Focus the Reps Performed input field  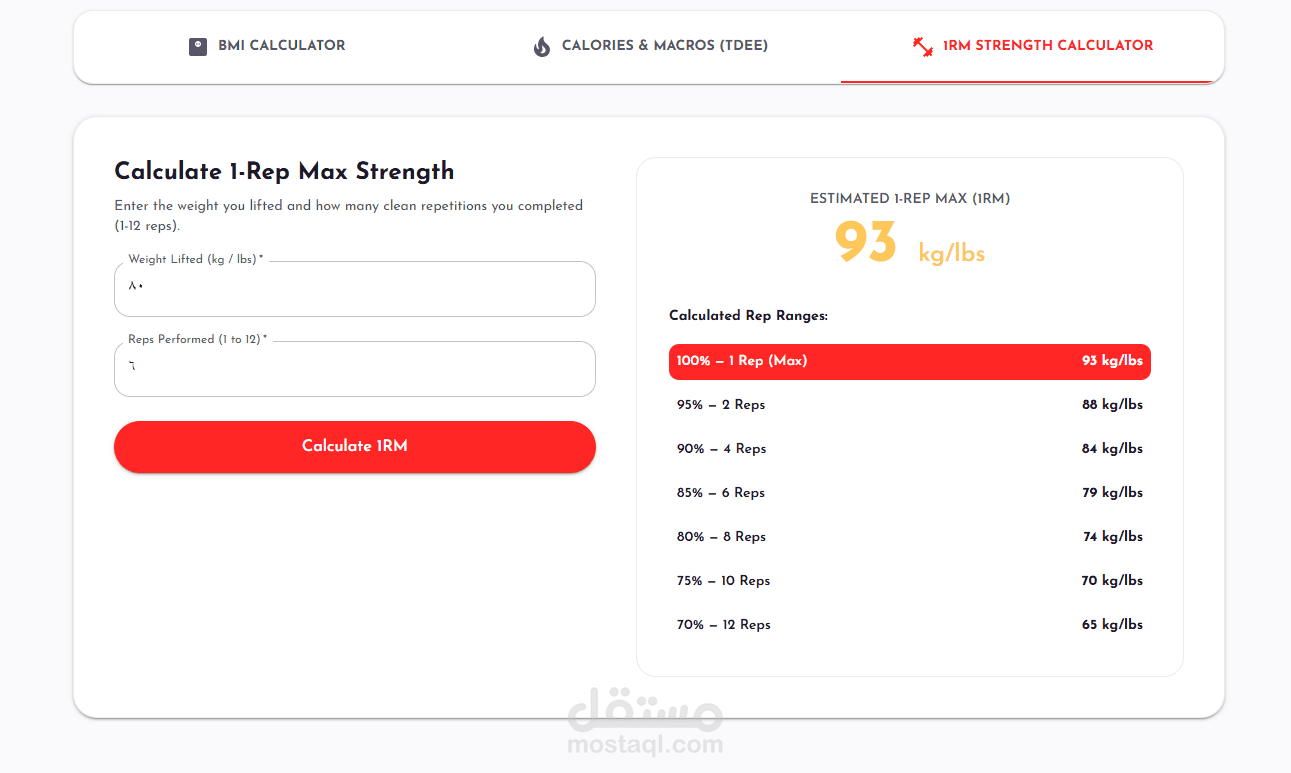[x=355, y=369]
